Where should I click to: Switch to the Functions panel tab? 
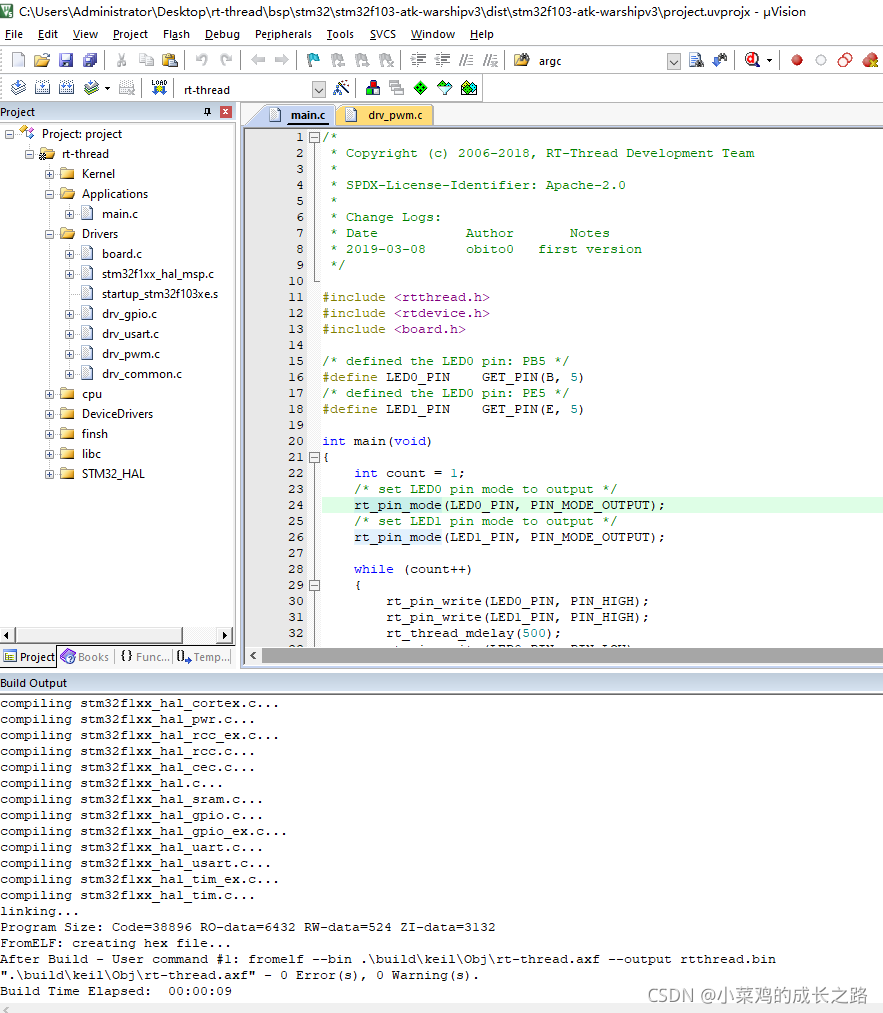[x=145, y=657]
